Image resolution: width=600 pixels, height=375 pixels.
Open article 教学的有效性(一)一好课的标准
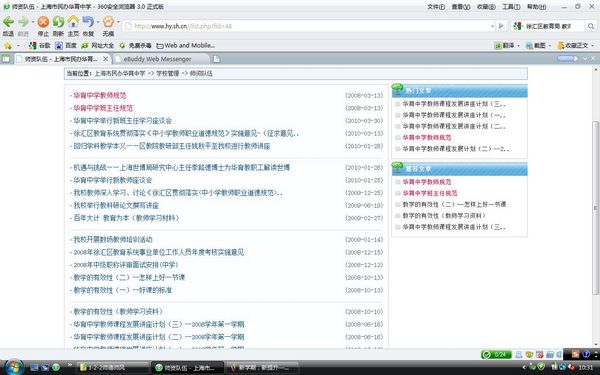click(122, 290)
